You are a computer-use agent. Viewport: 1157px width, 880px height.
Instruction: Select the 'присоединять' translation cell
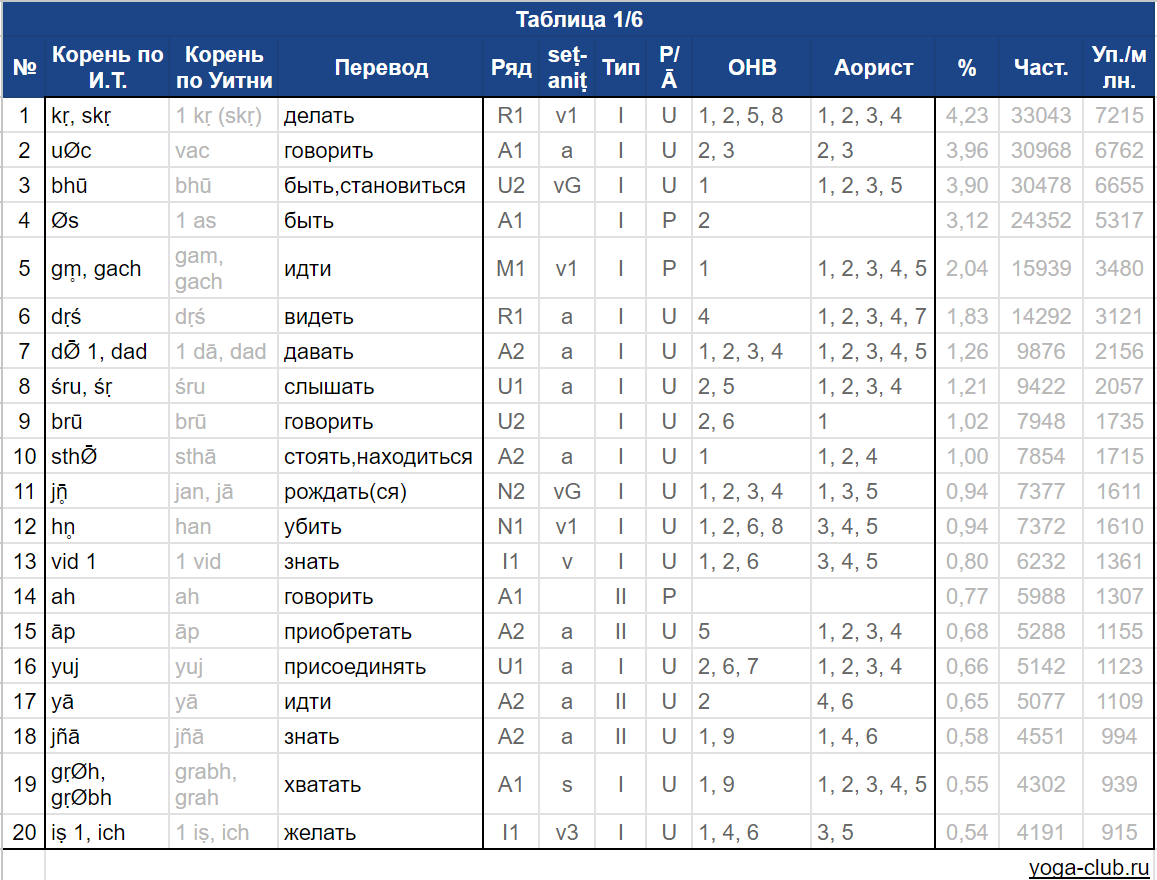click(x=381, y=667)
